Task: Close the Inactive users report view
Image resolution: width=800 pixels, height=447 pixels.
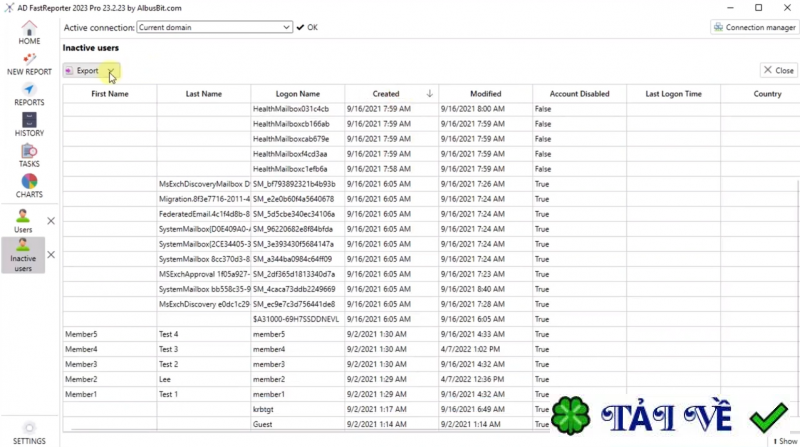Action: pyautogui.click(x=779, y=70)
